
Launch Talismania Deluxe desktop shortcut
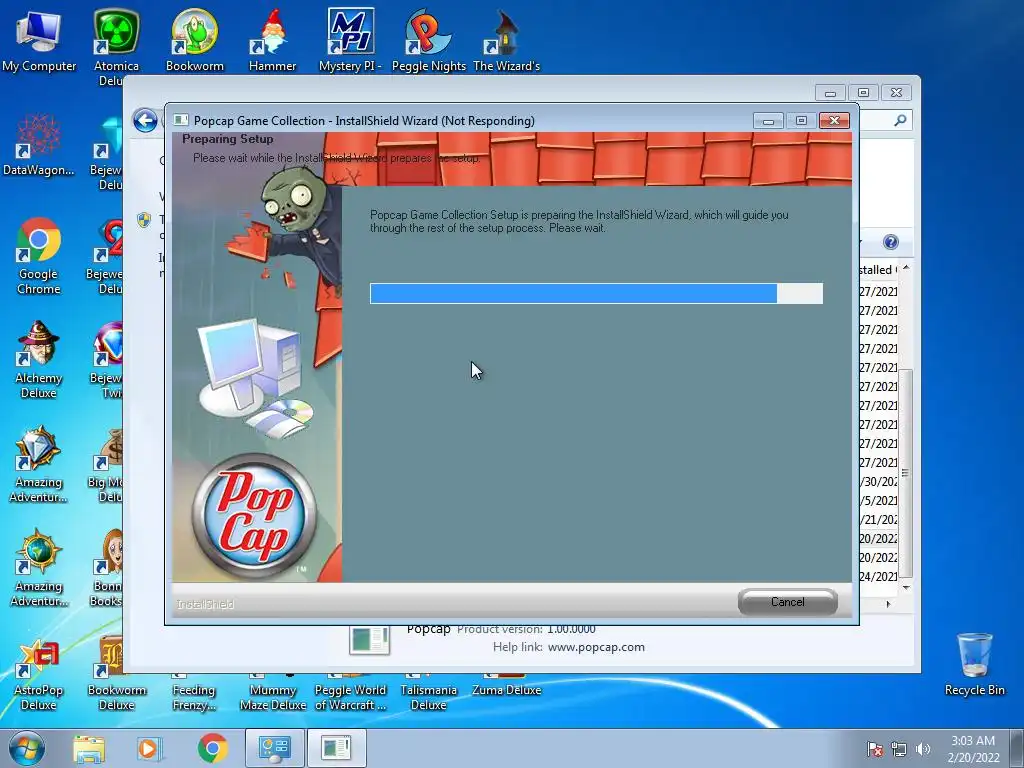(428, 694)
